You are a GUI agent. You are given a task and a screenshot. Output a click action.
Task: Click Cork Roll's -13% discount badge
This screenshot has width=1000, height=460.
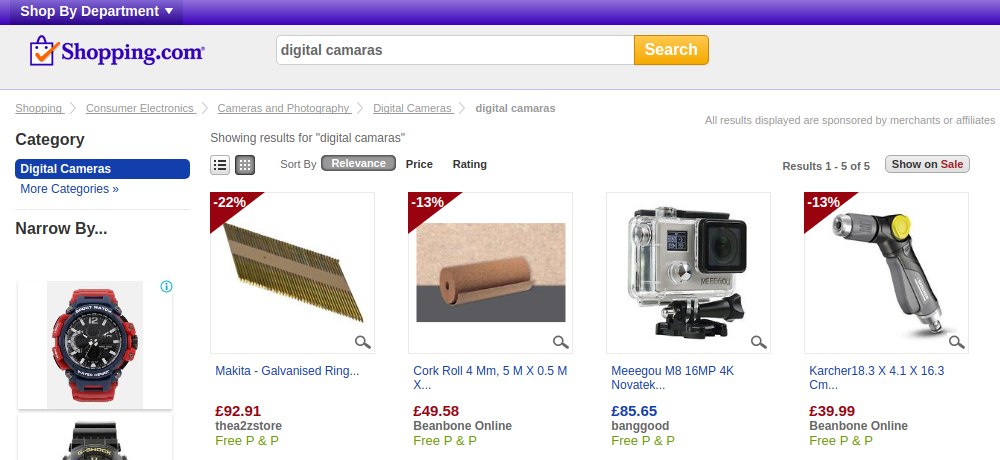(x=427, y=204)
